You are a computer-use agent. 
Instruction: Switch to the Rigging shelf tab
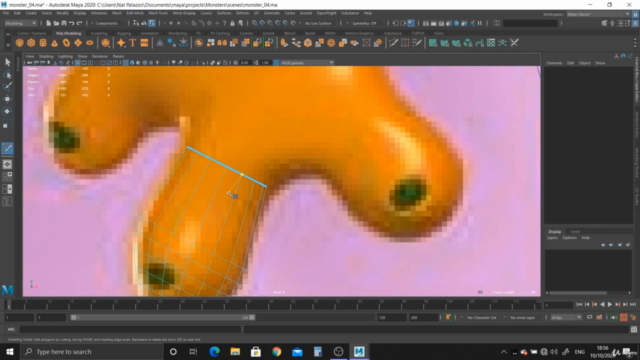(124, 33)
